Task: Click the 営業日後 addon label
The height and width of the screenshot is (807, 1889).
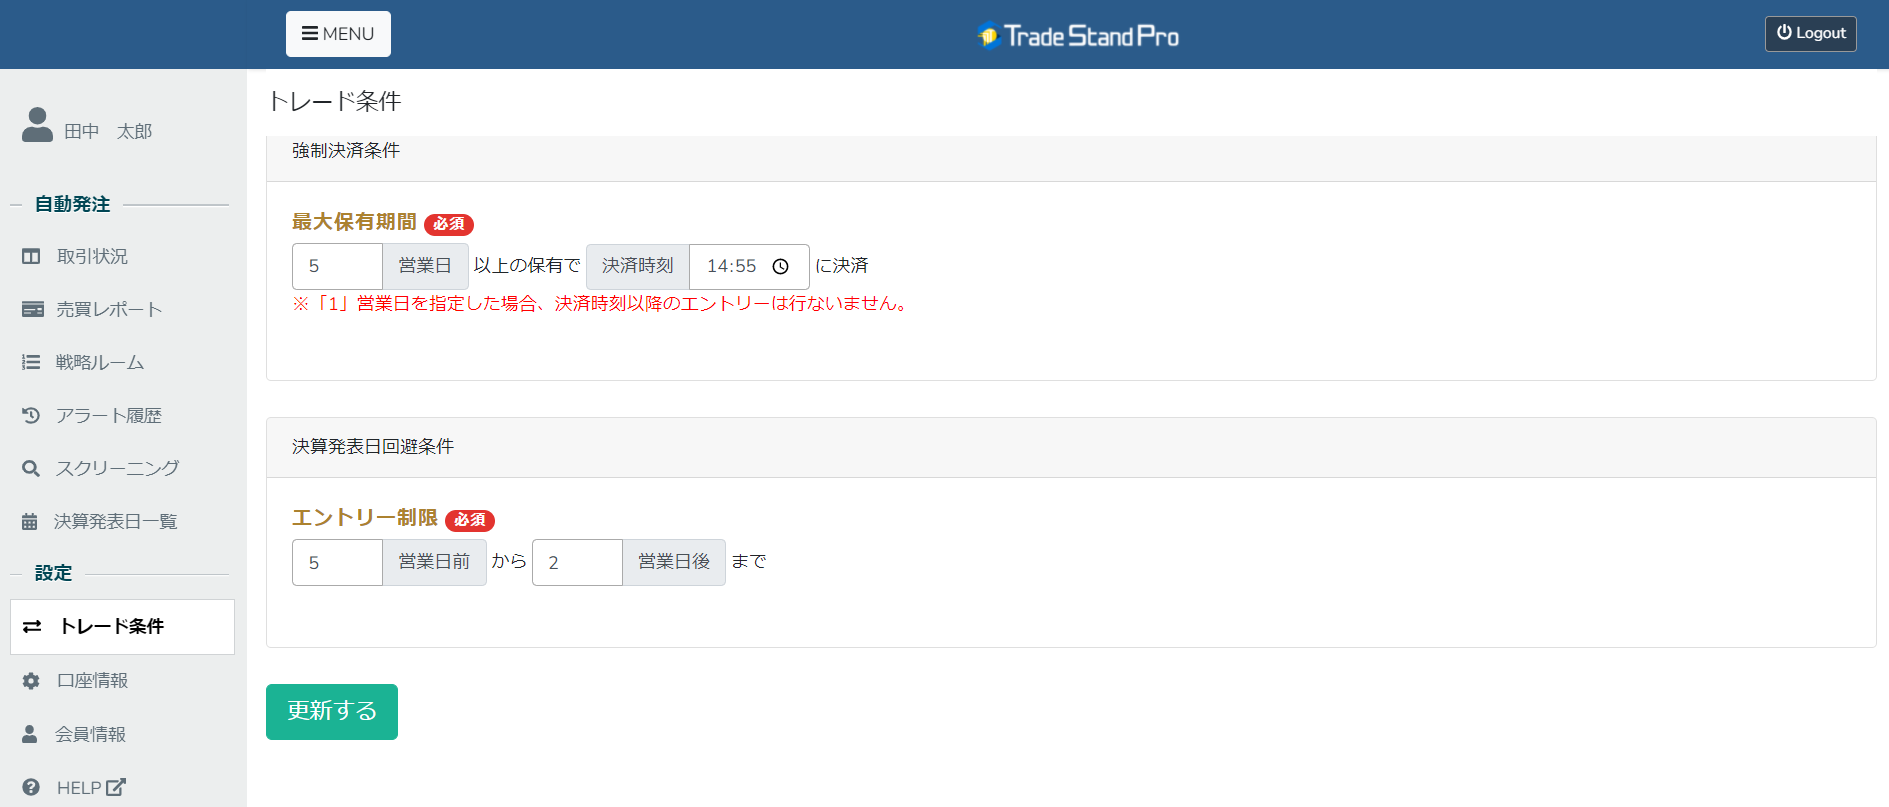Action: pyautogui.click(x=674, y=562)
